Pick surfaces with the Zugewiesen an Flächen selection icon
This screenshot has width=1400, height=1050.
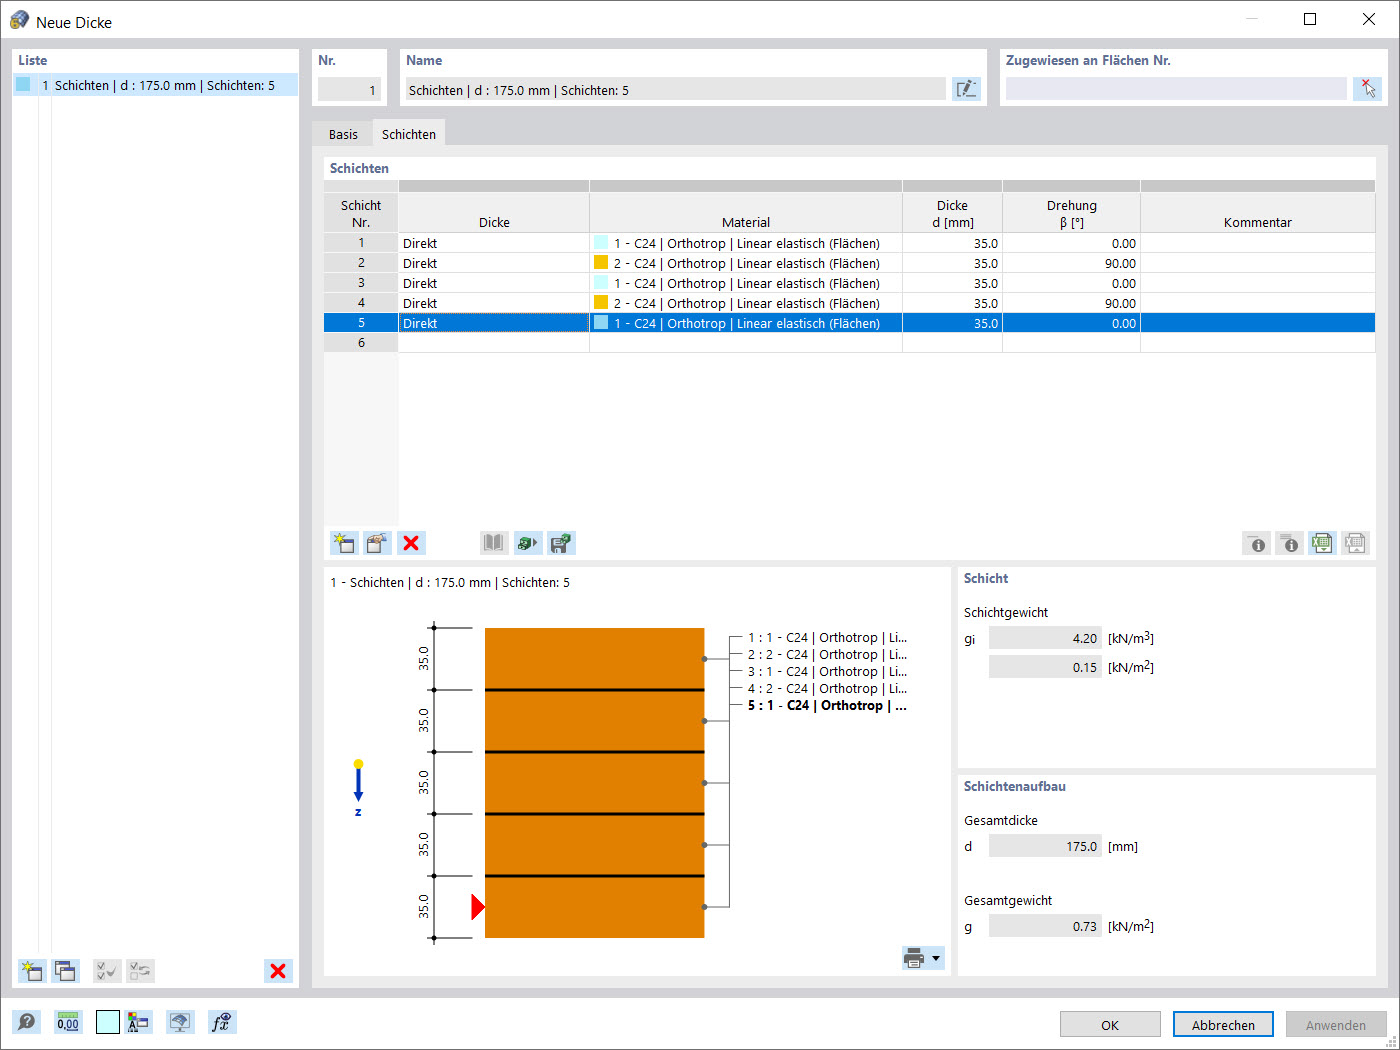pyautogui.click(x=1367, y=89)
